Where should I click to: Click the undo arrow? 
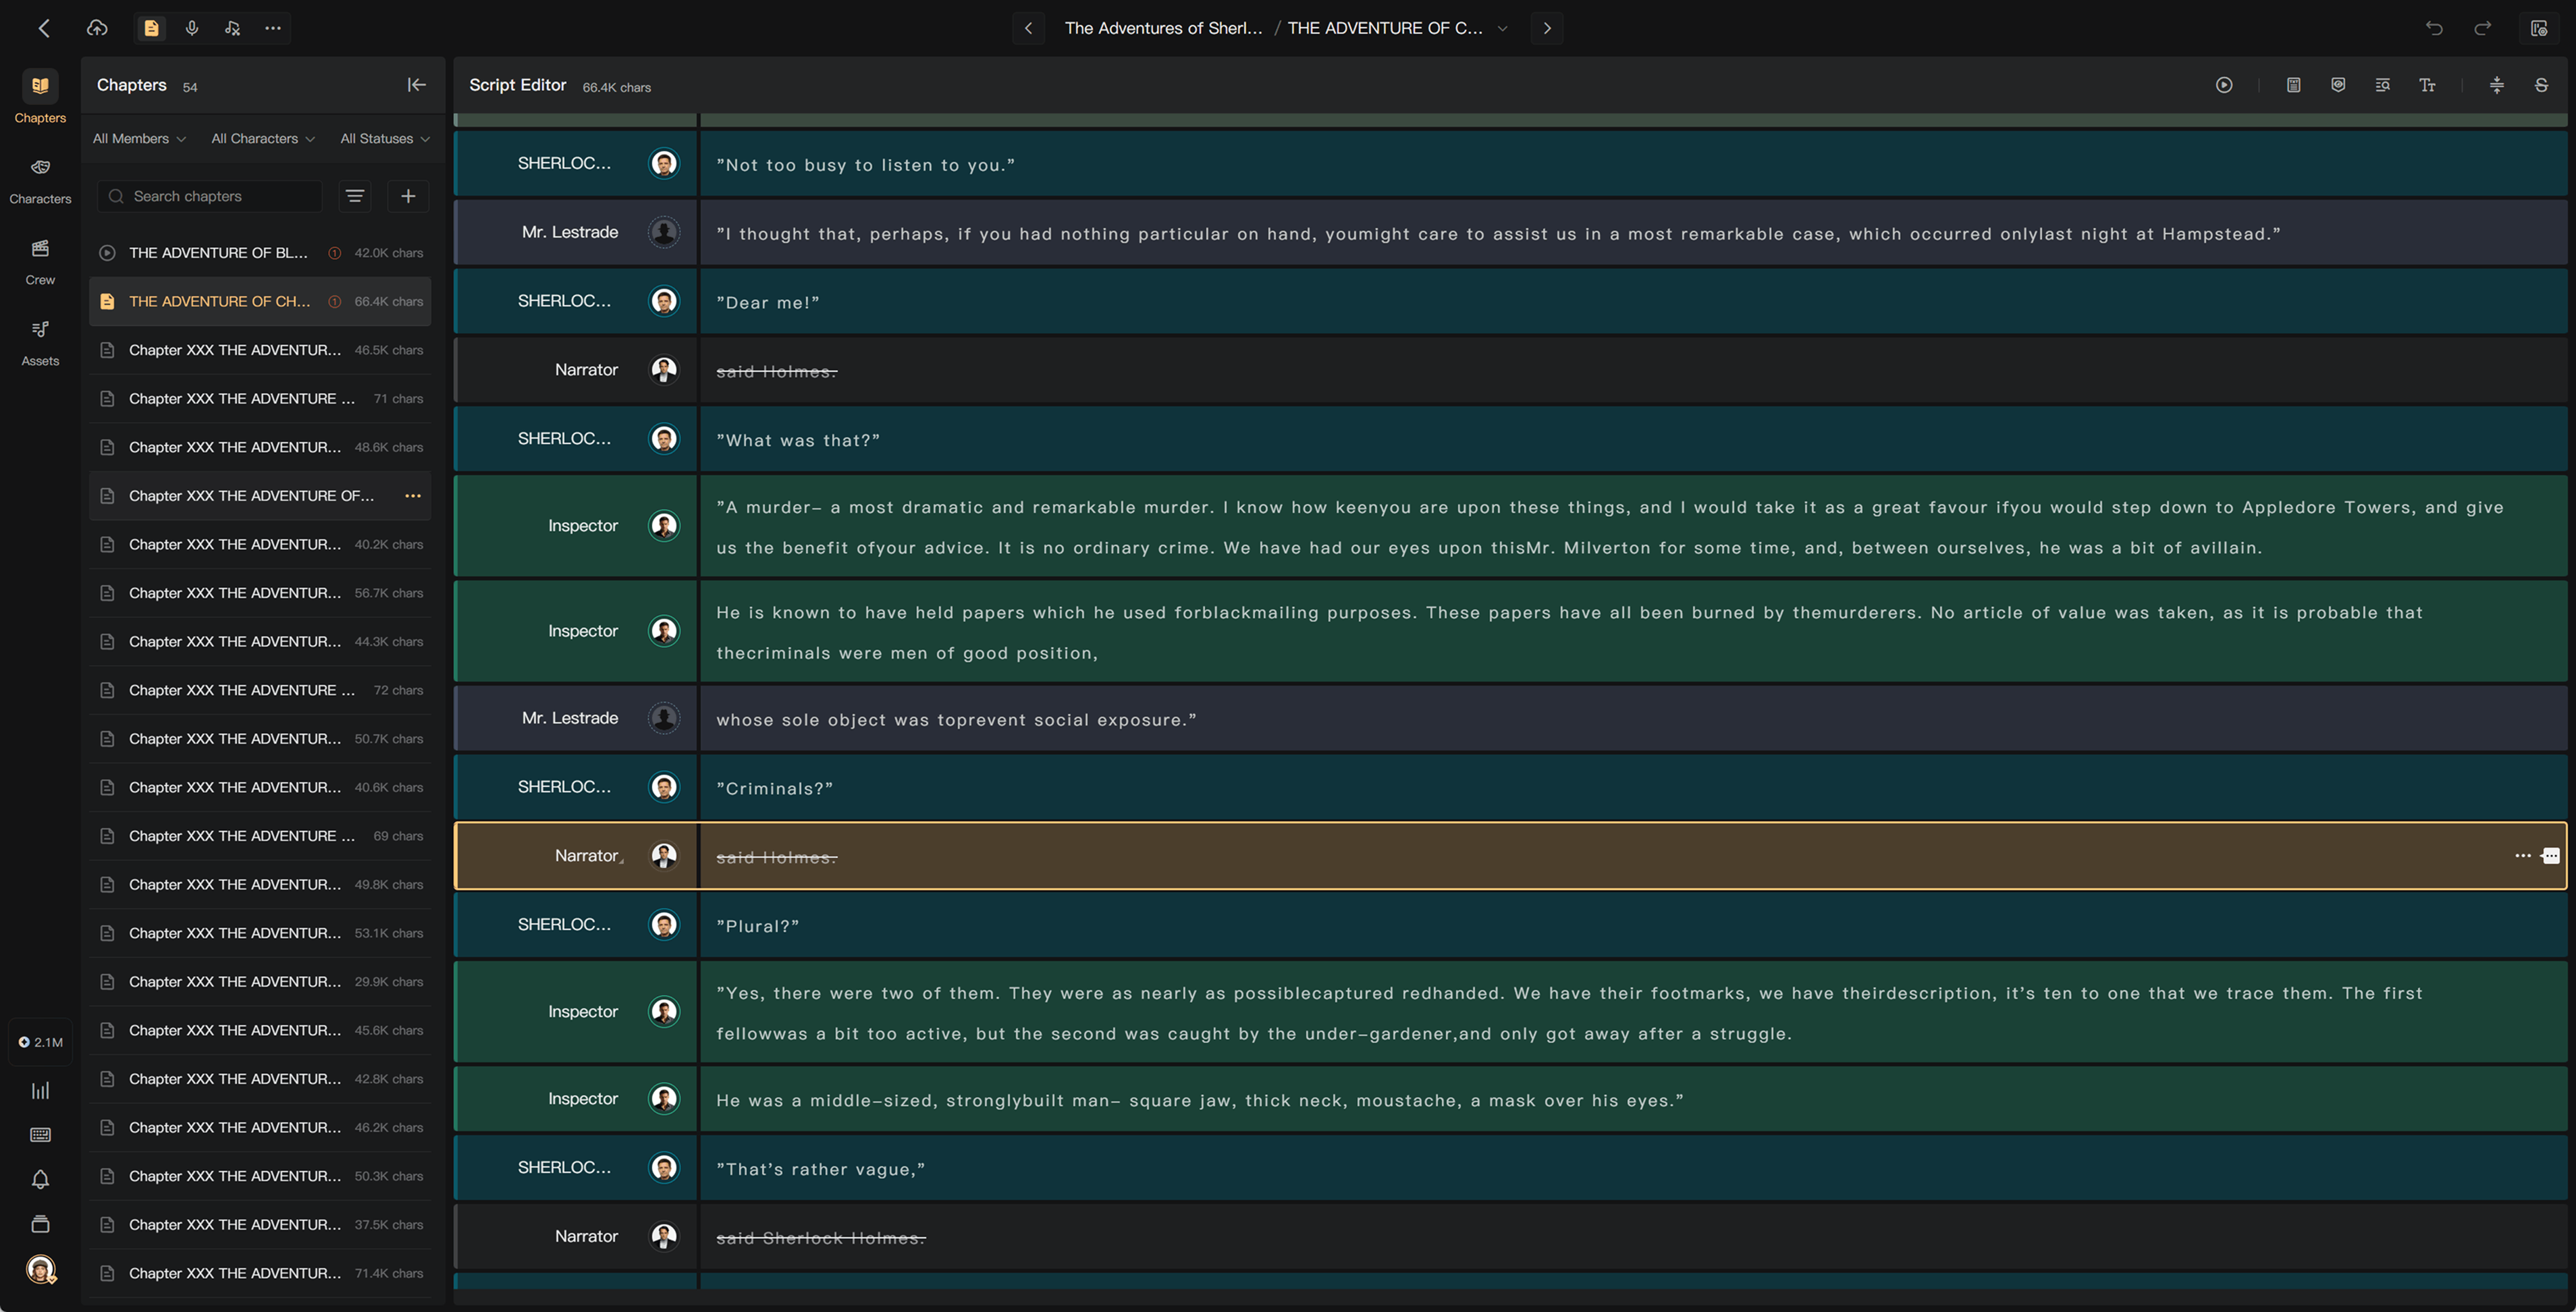pyautogui.click(x=2434, y=28)
